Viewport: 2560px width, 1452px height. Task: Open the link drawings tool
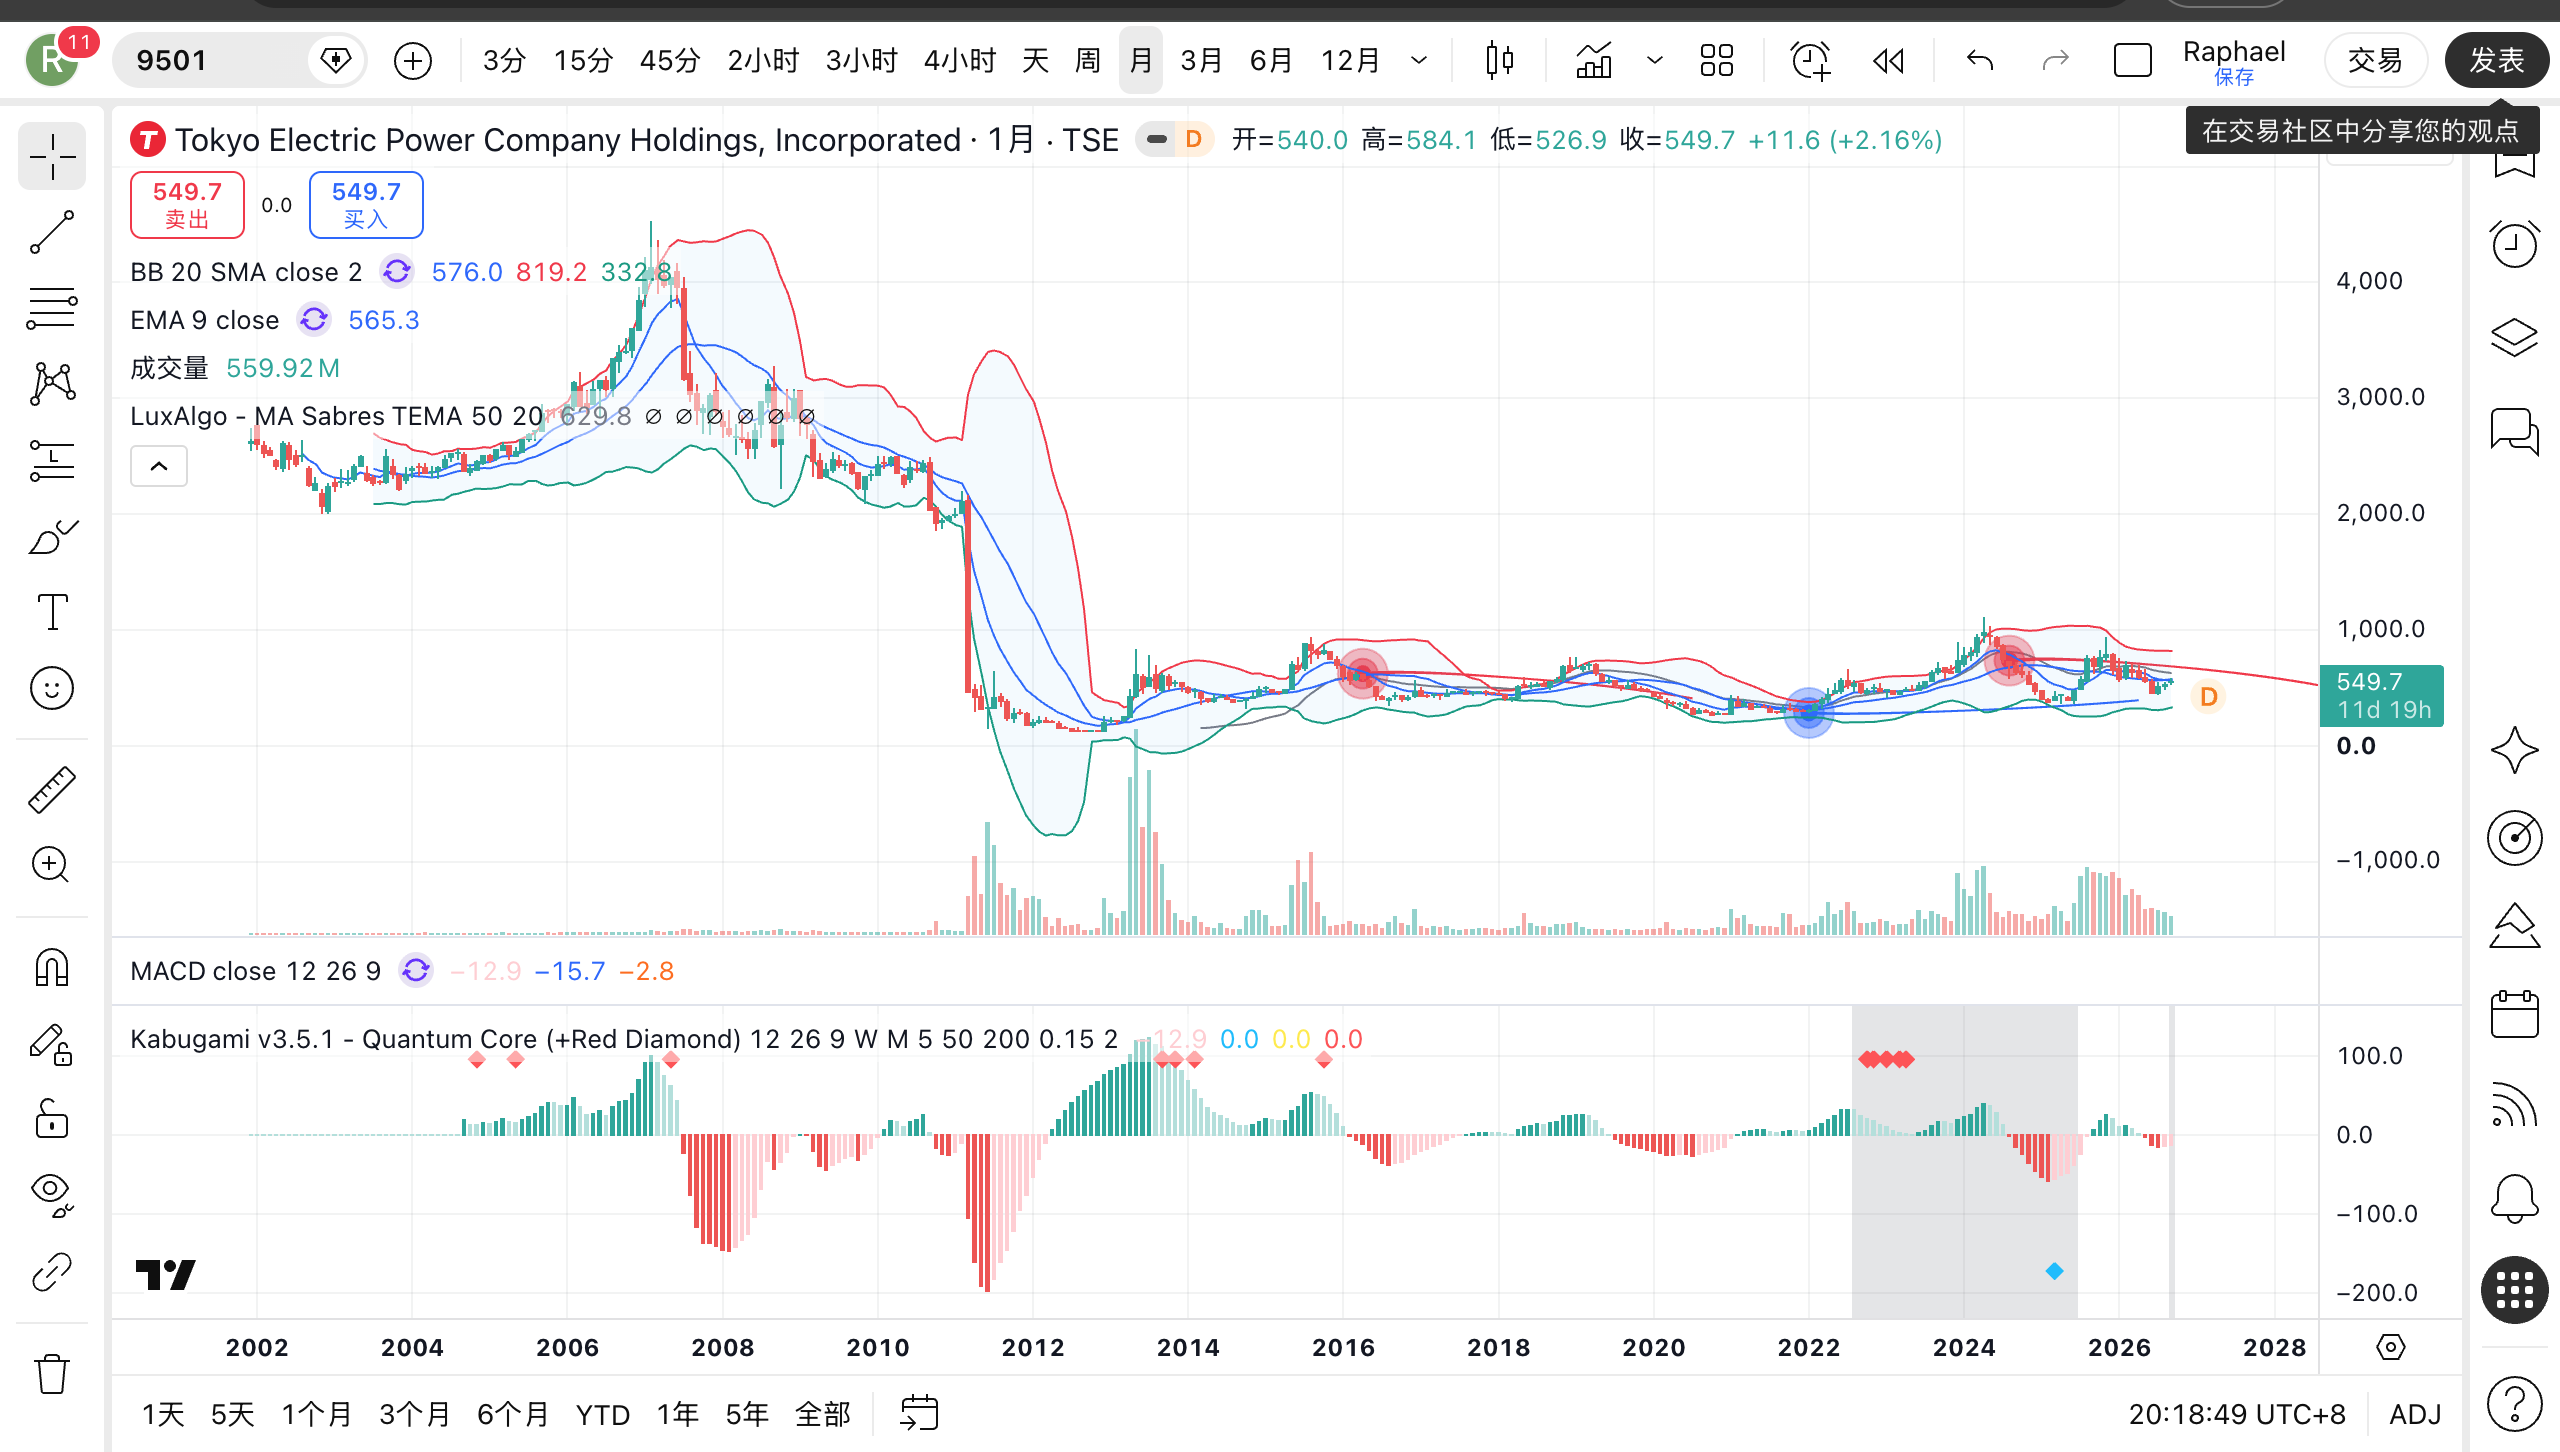pyautogui.click(x=52, y=1271)
